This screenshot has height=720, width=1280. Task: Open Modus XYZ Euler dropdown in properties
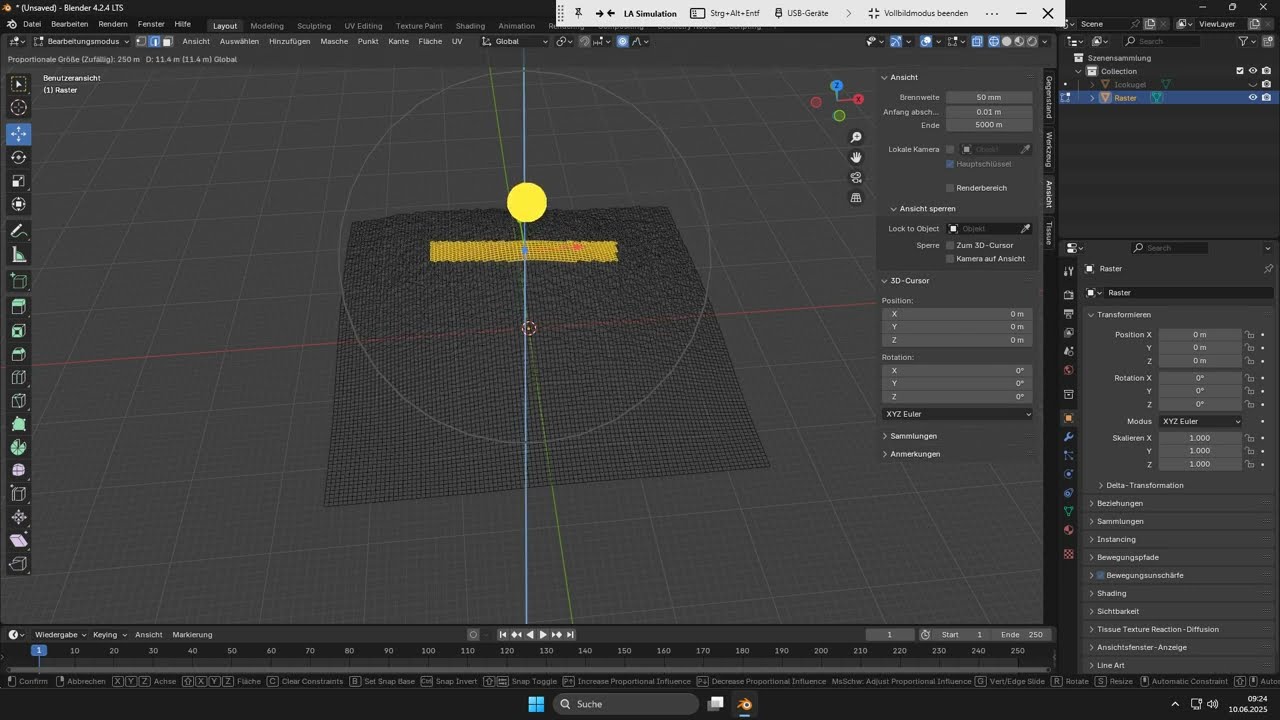coord(1201,421)
